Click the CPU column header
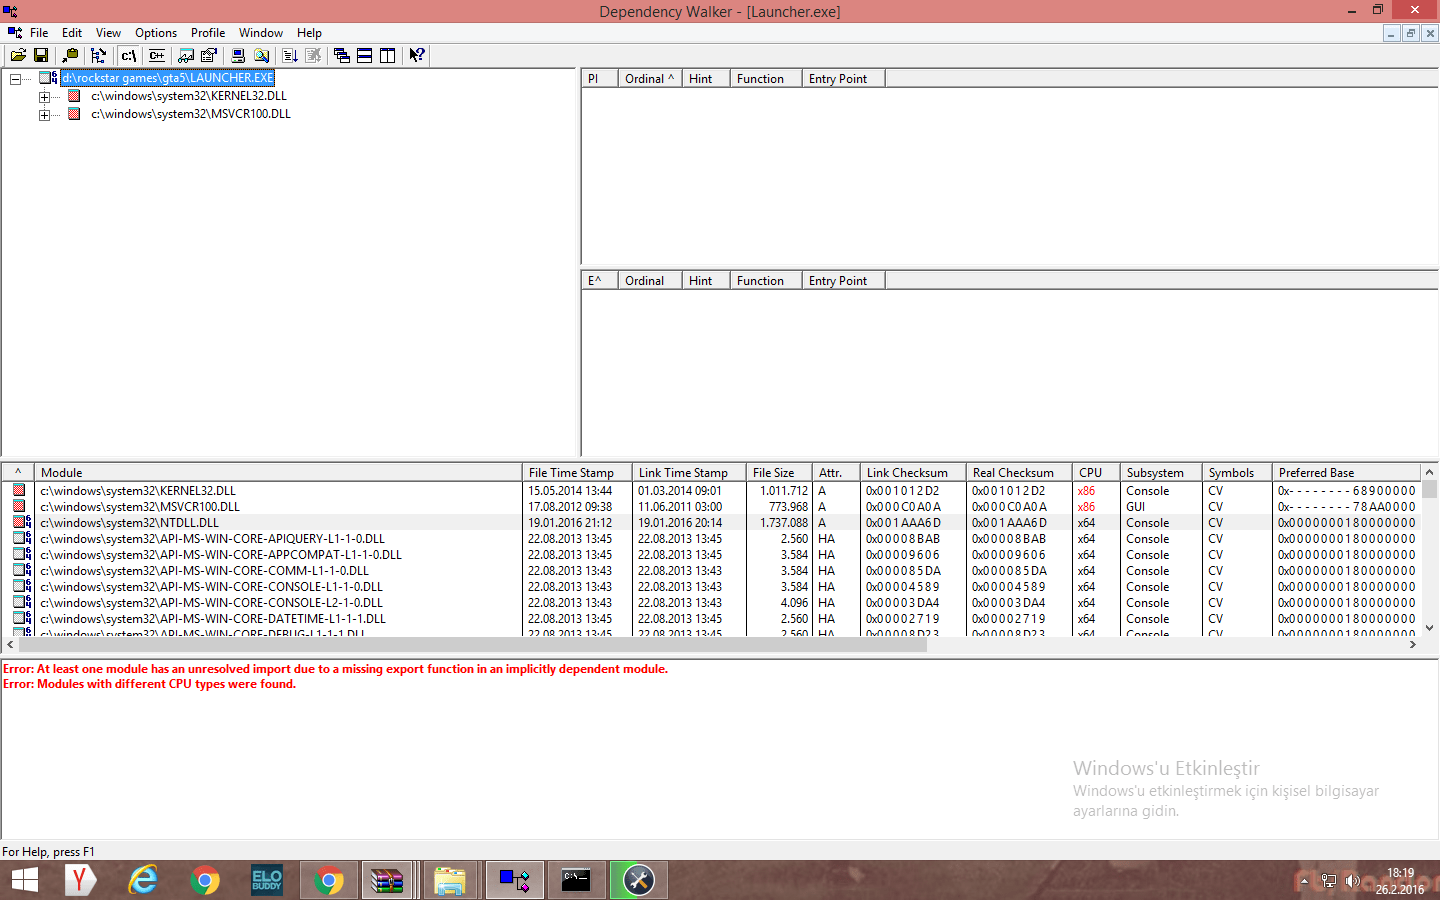This screenshot has height=900, width=1440. tap(1095, 473)
